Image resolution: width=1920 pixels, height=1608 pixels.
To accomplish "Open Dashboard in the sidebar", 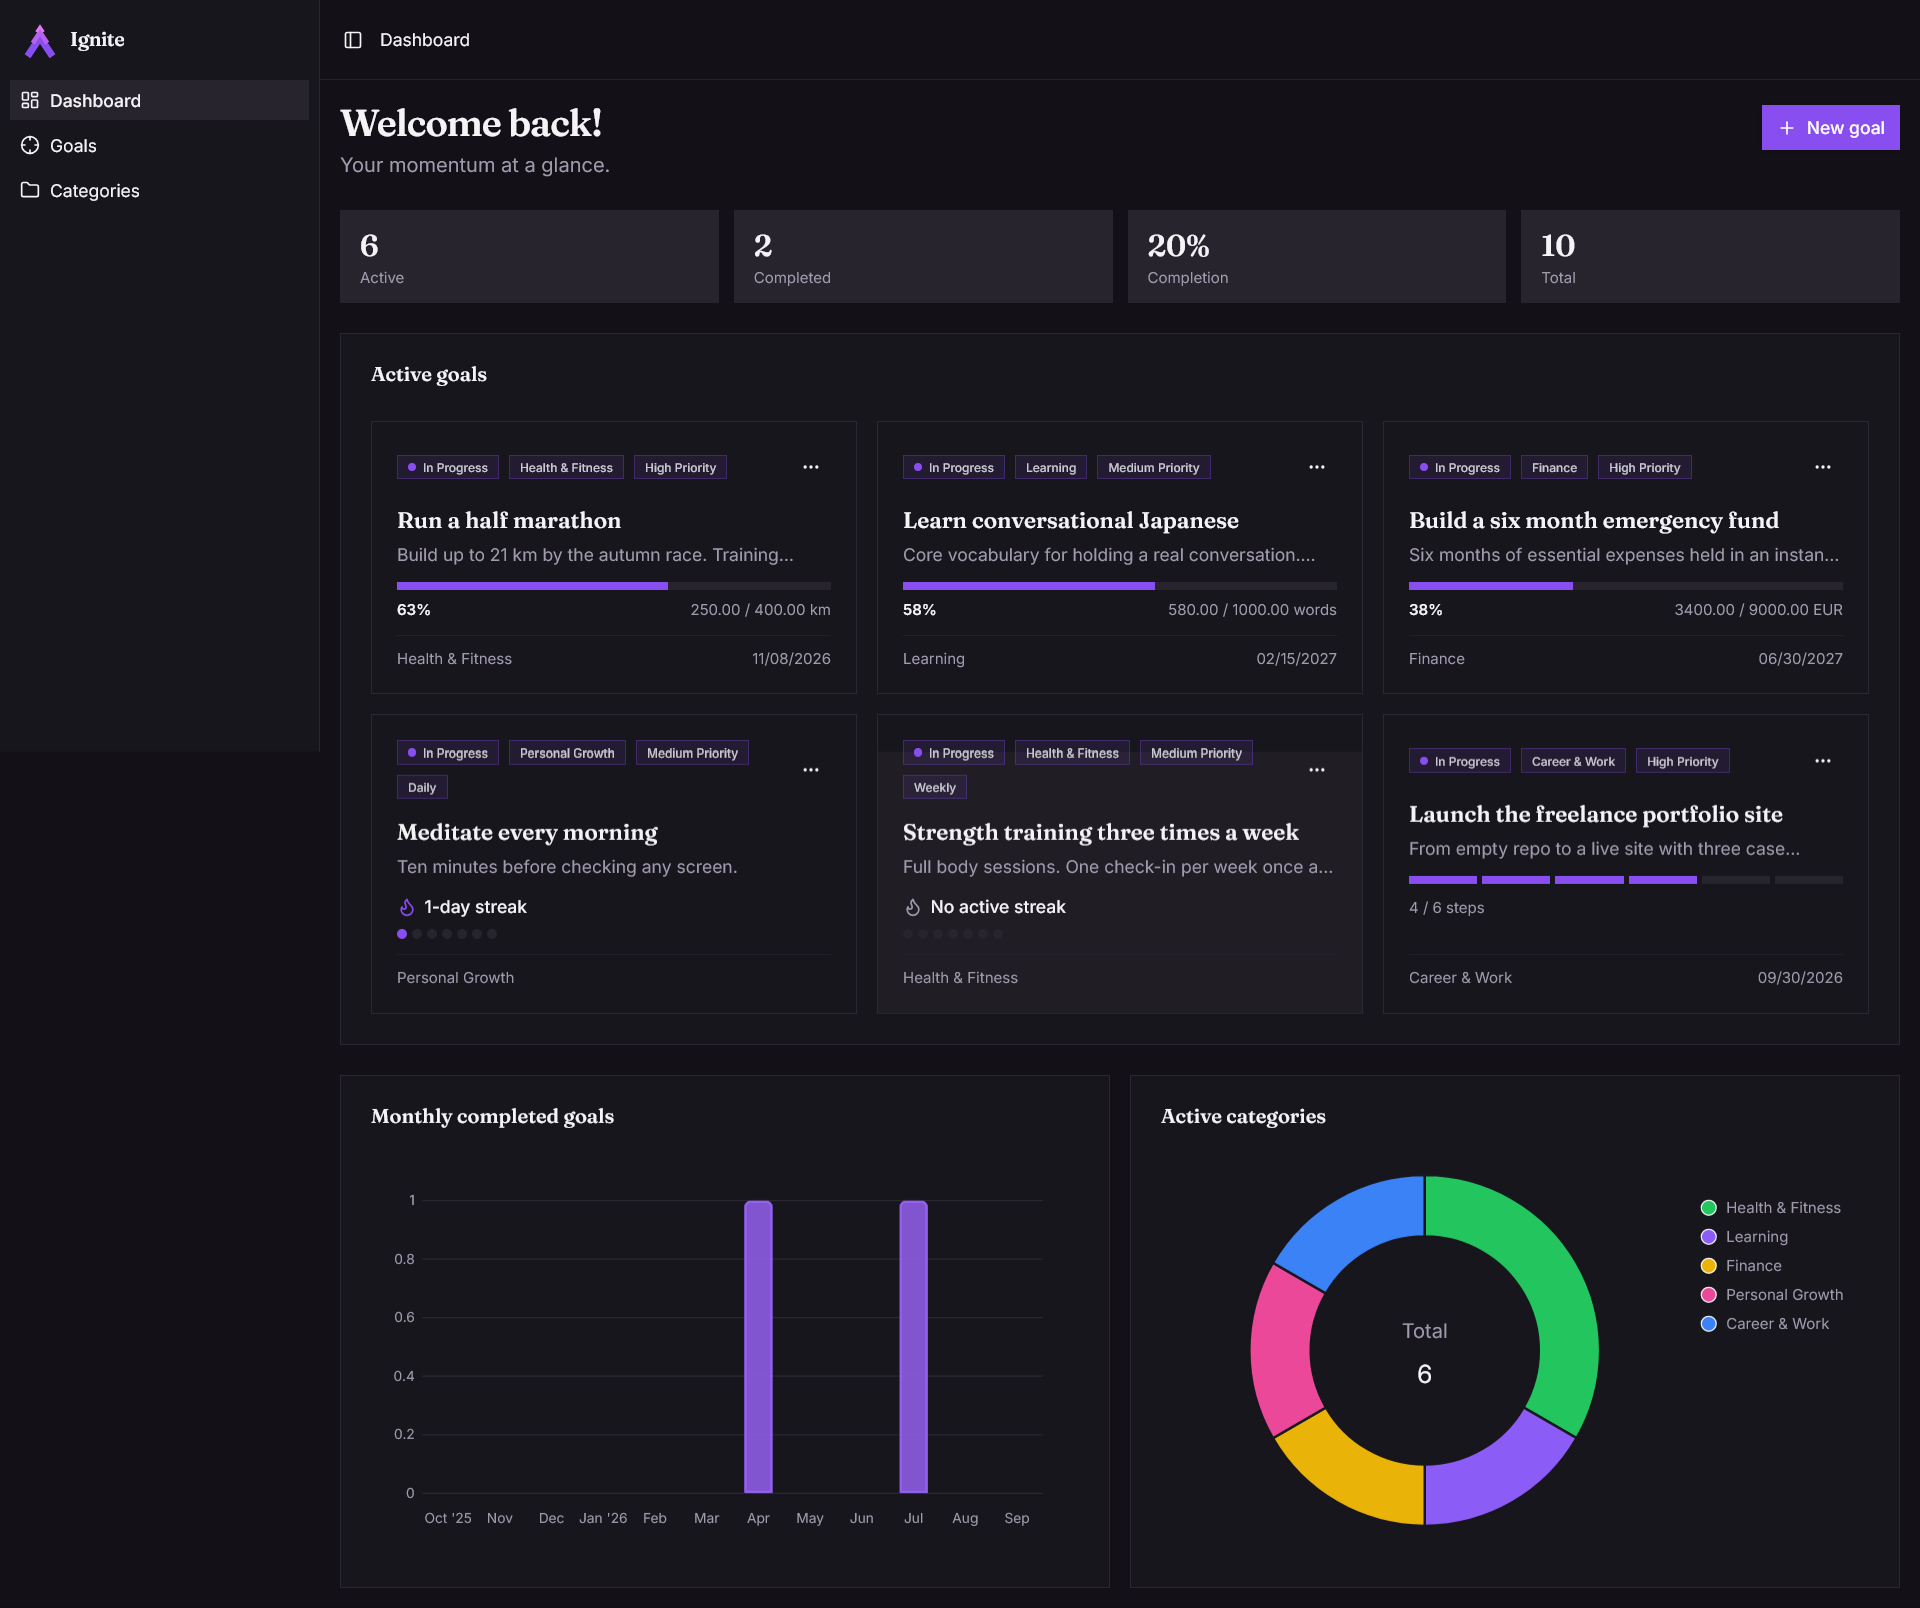I will [x=159, y=100].
